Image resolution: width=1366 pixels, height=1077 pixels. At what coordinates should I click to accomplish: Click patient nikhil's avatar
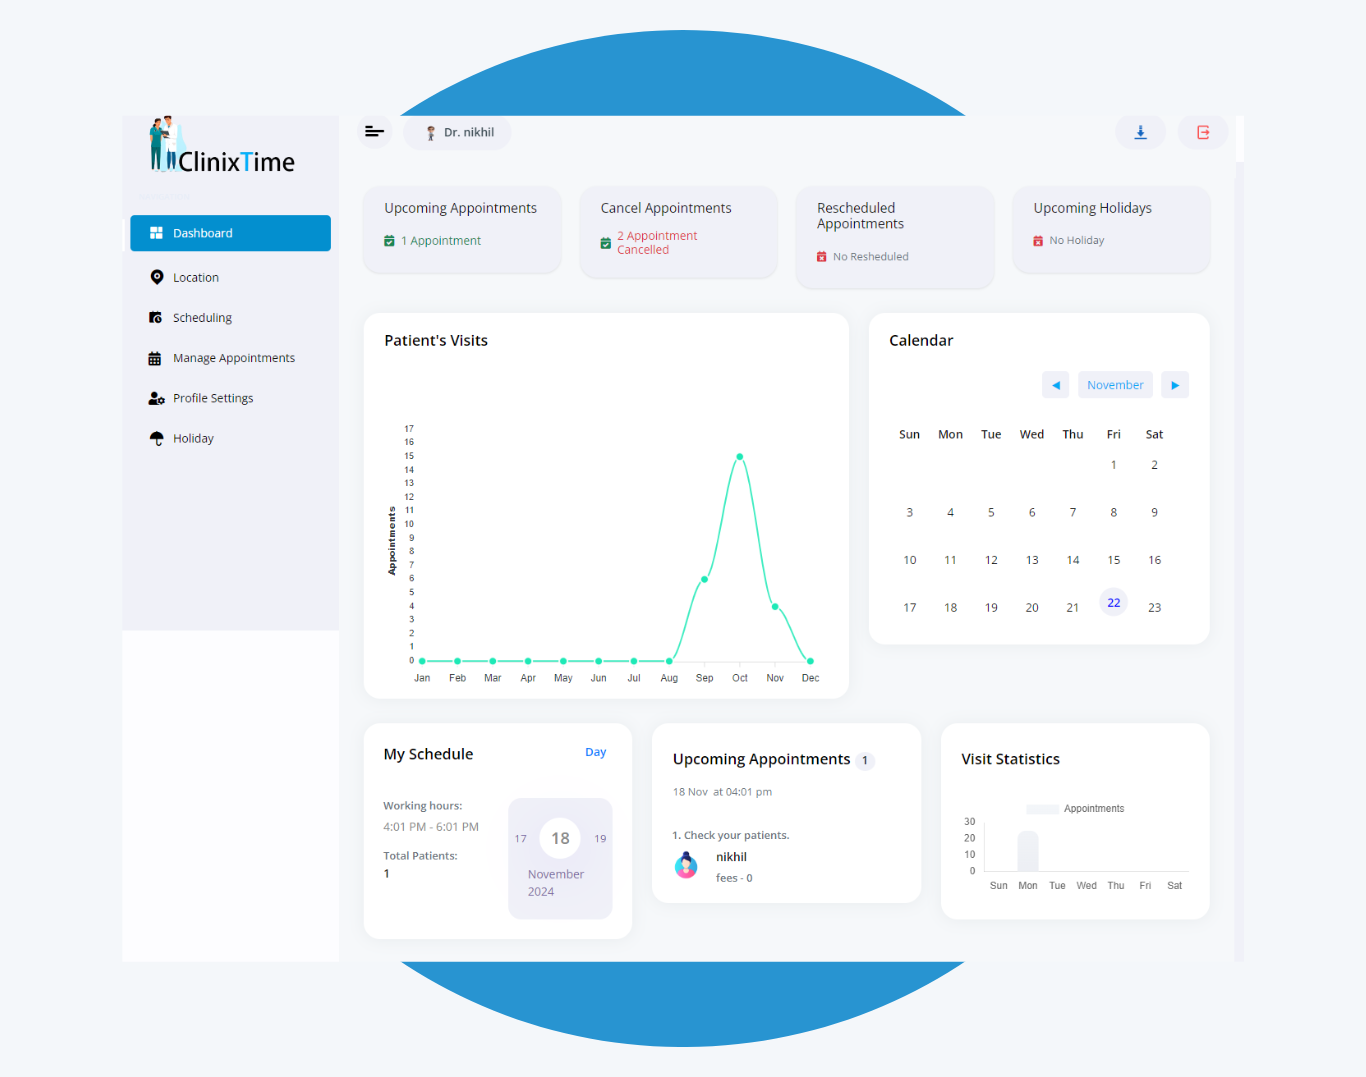tap(686, 865)
